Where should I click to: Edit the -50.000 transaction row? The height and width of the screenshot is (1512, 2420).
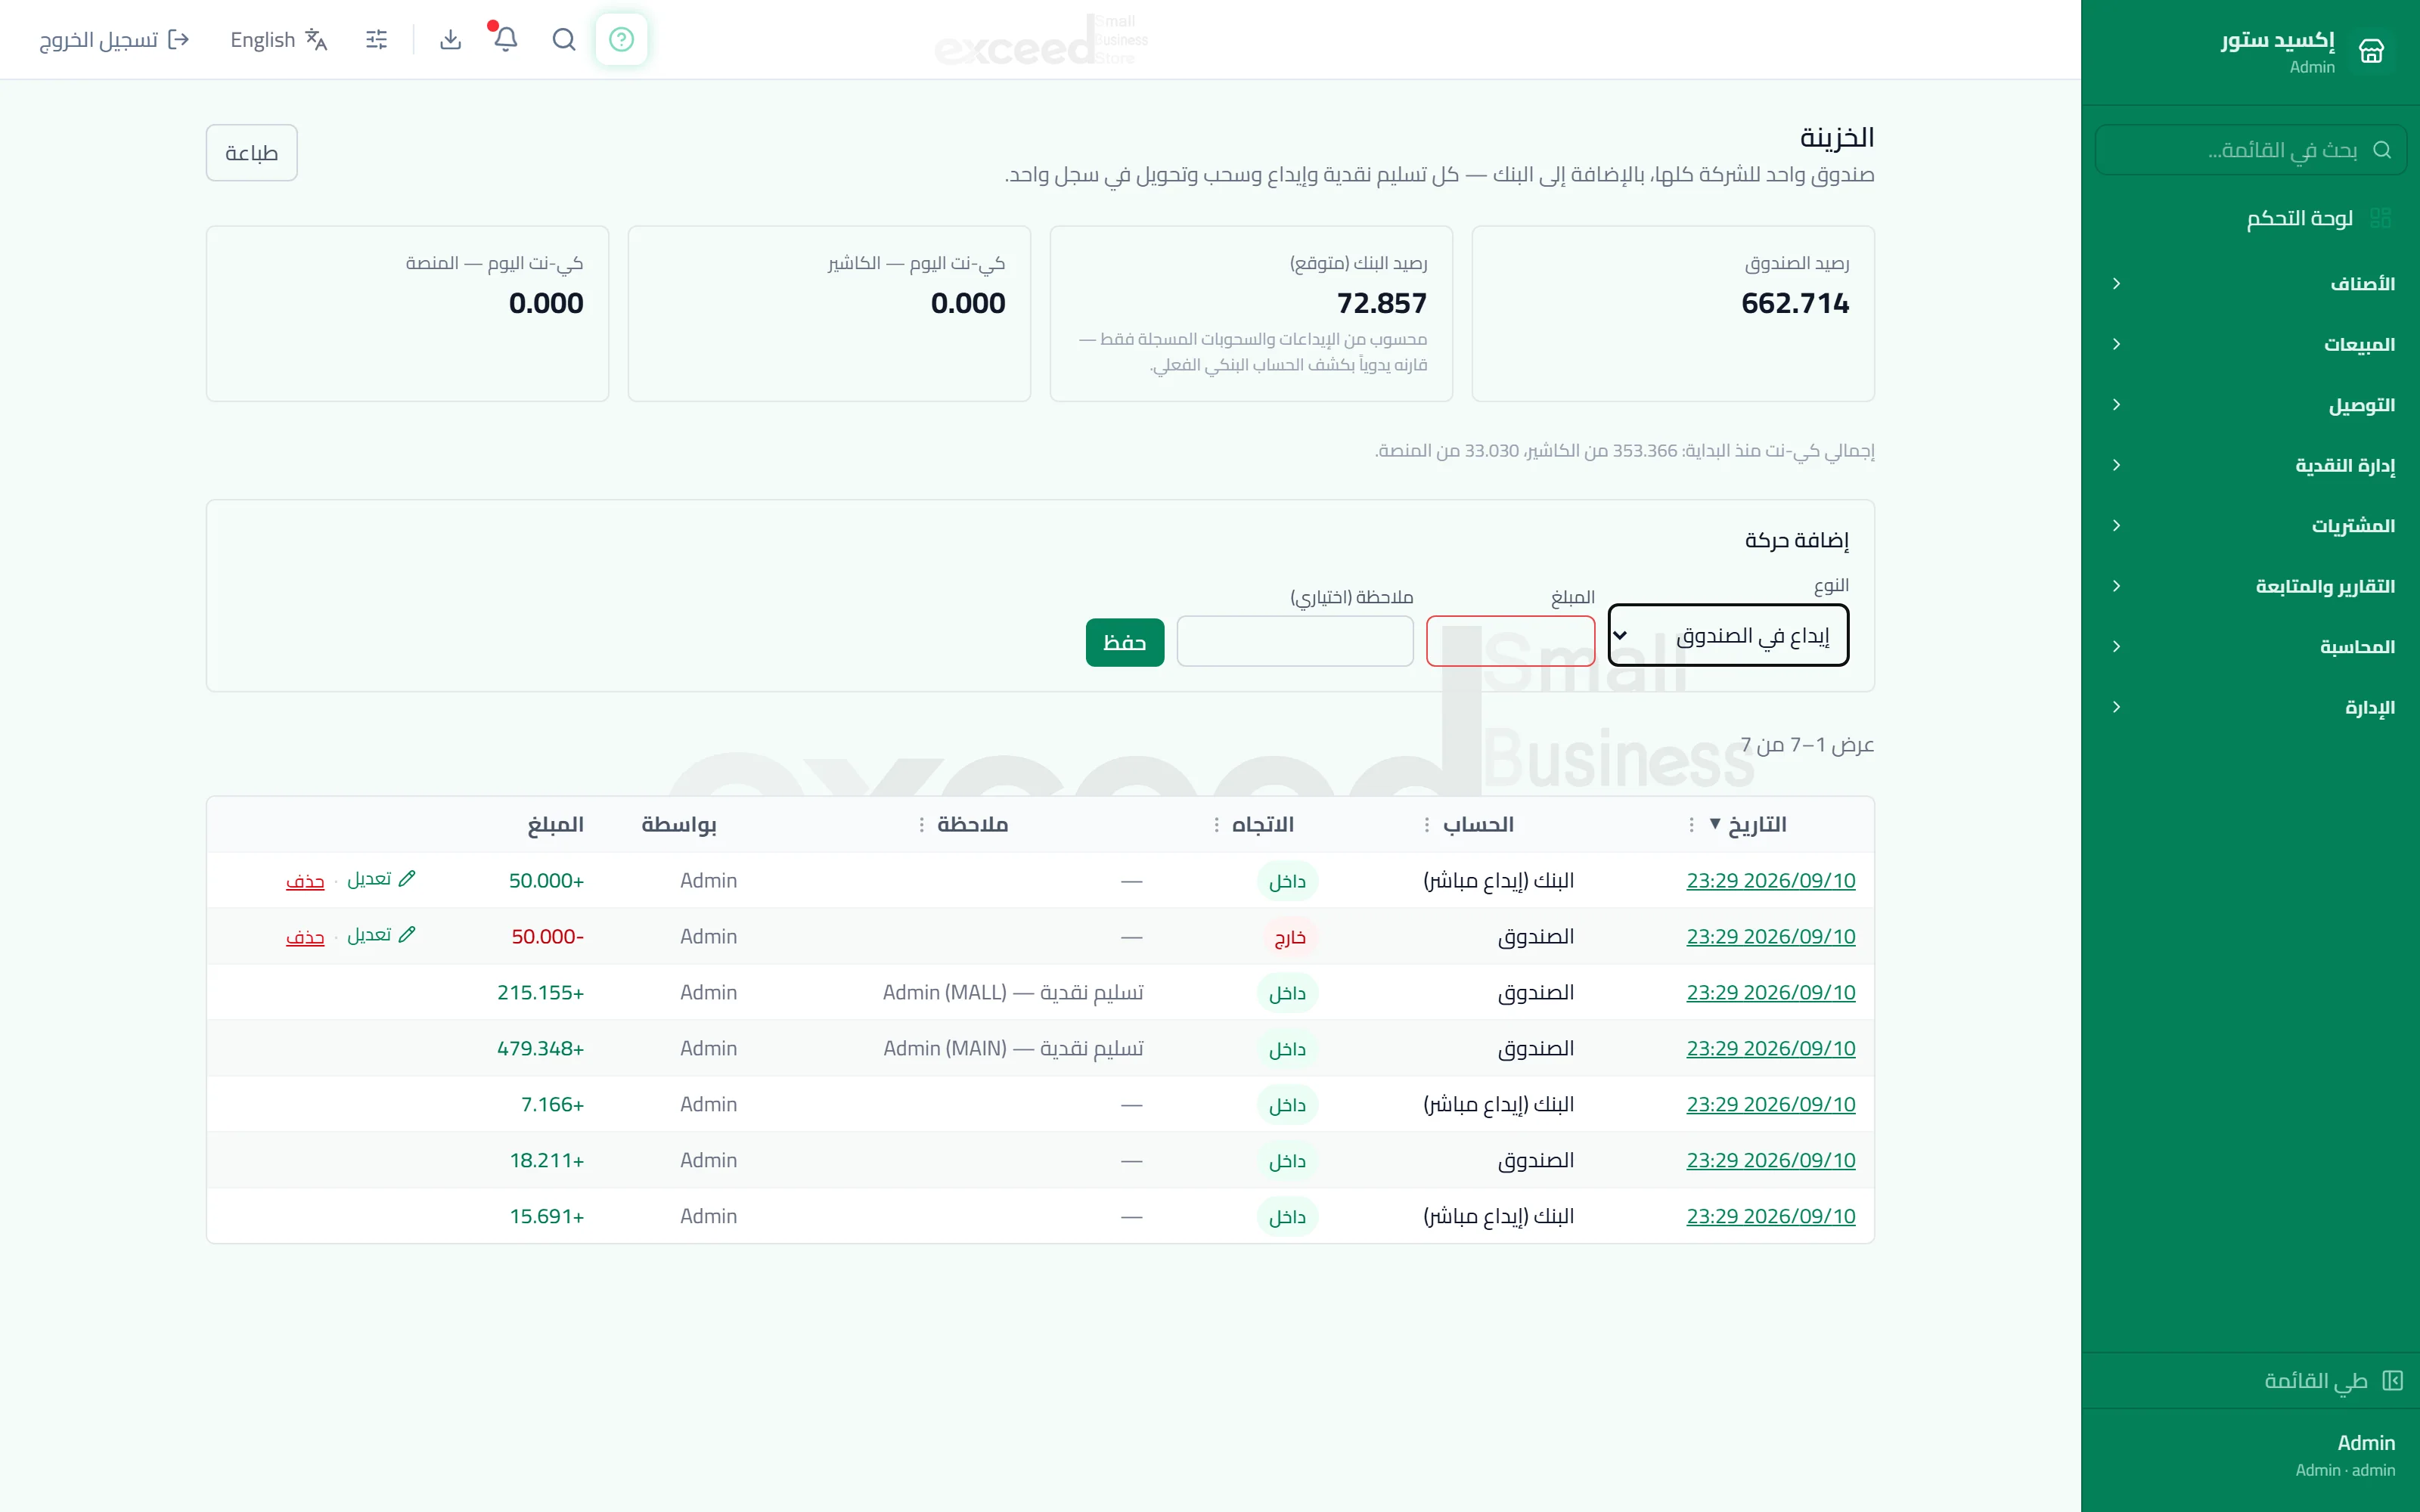click(381, 935)
